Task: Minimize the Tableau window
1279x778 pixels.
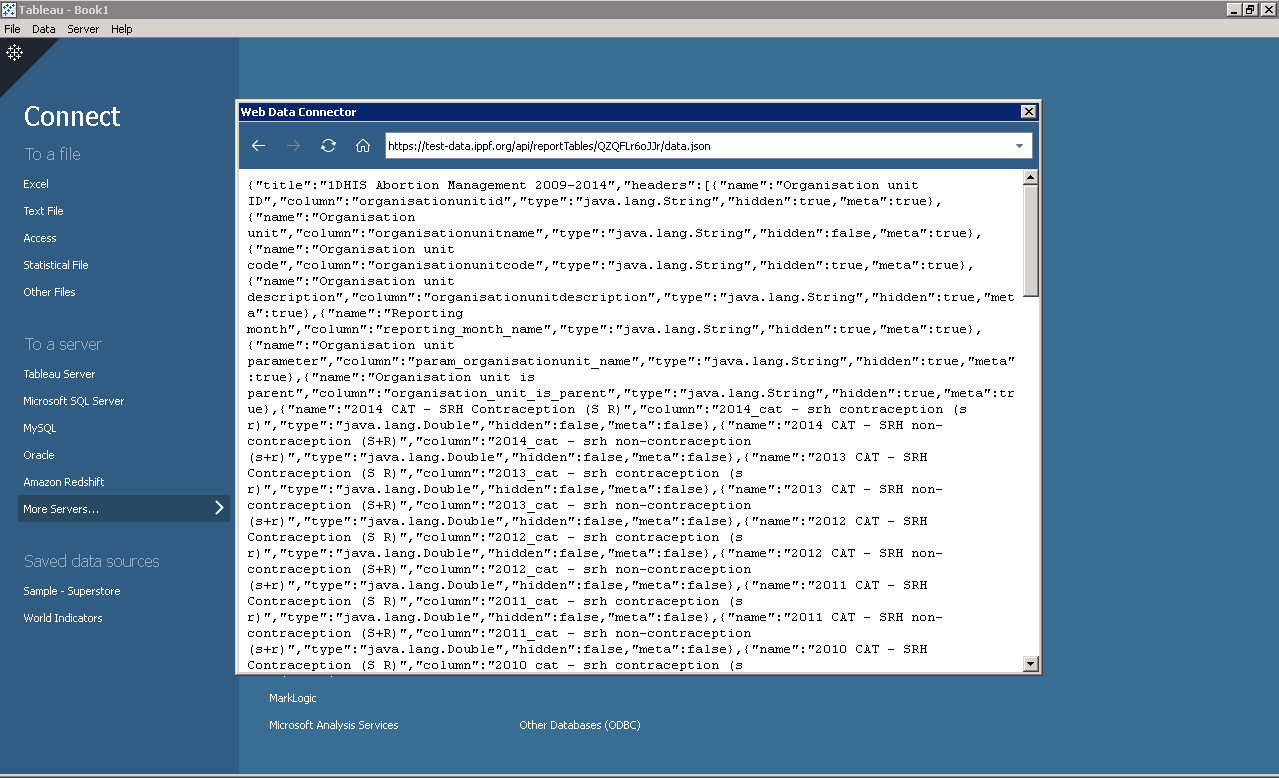Action: coord(1235,9)
